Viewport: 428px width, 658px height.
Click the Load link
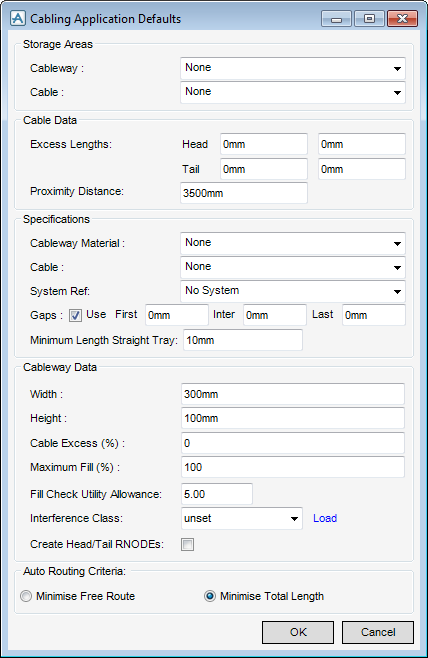coord(325,518)
